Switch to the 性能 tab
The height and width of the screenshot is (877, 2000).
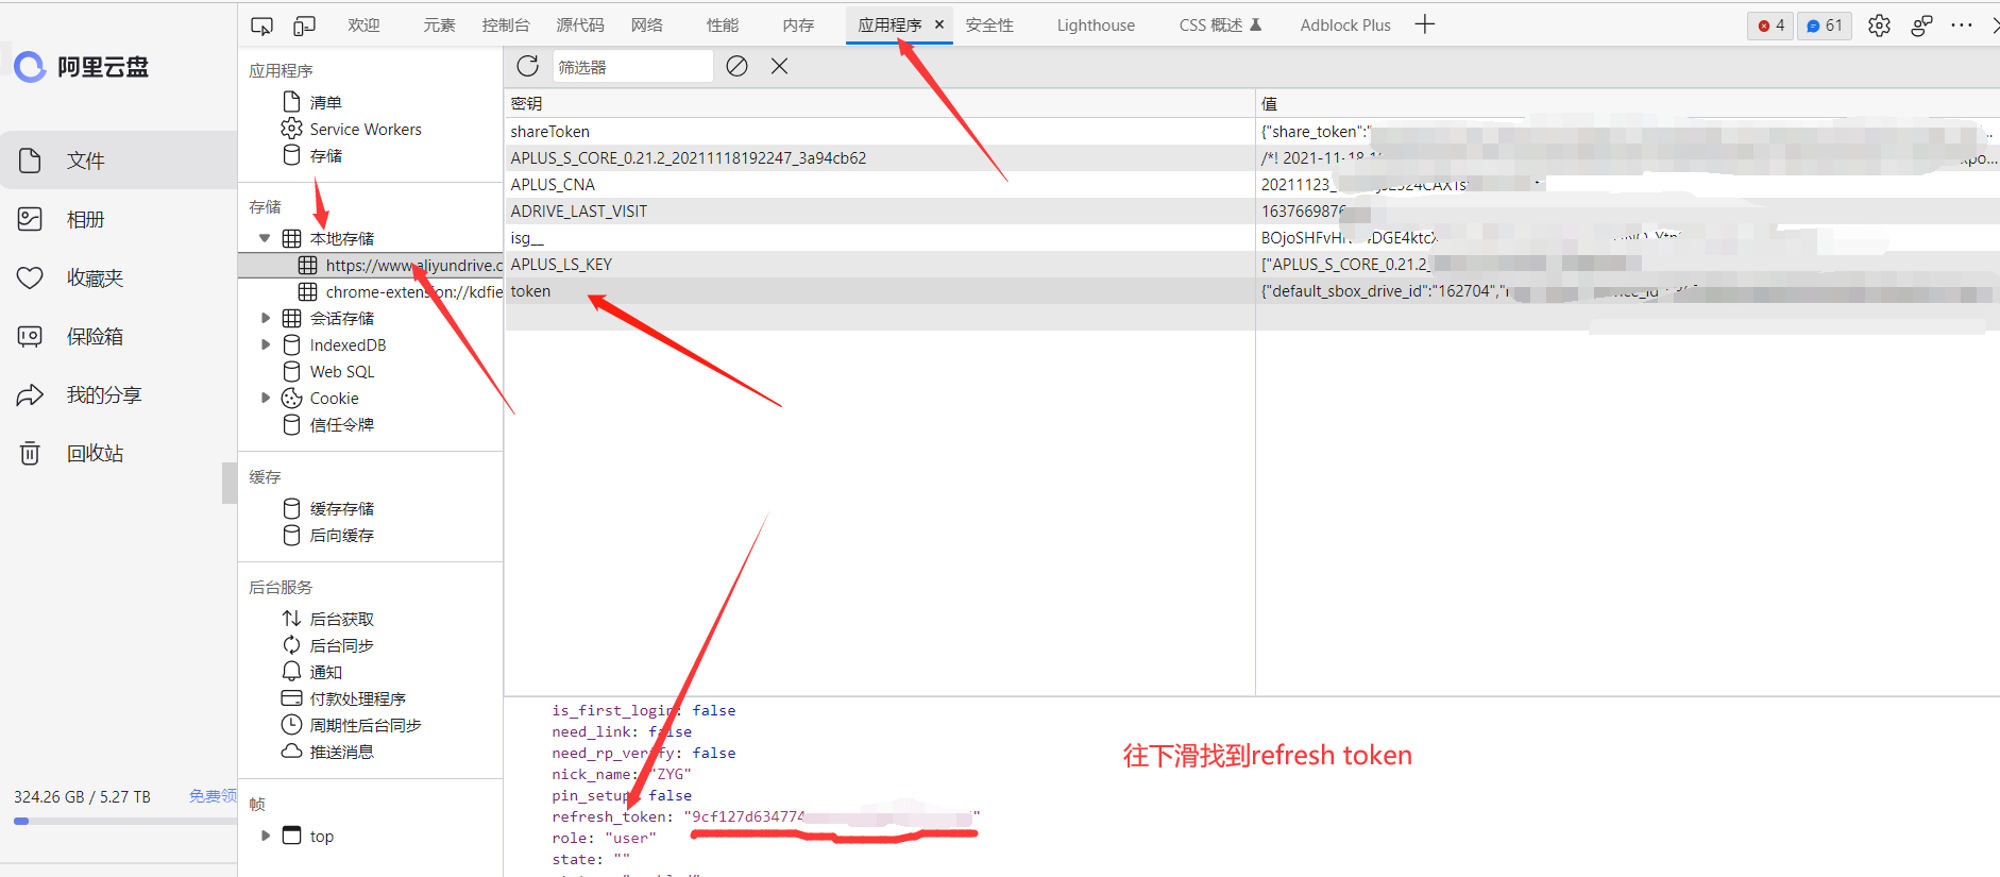tap(723, 25)
